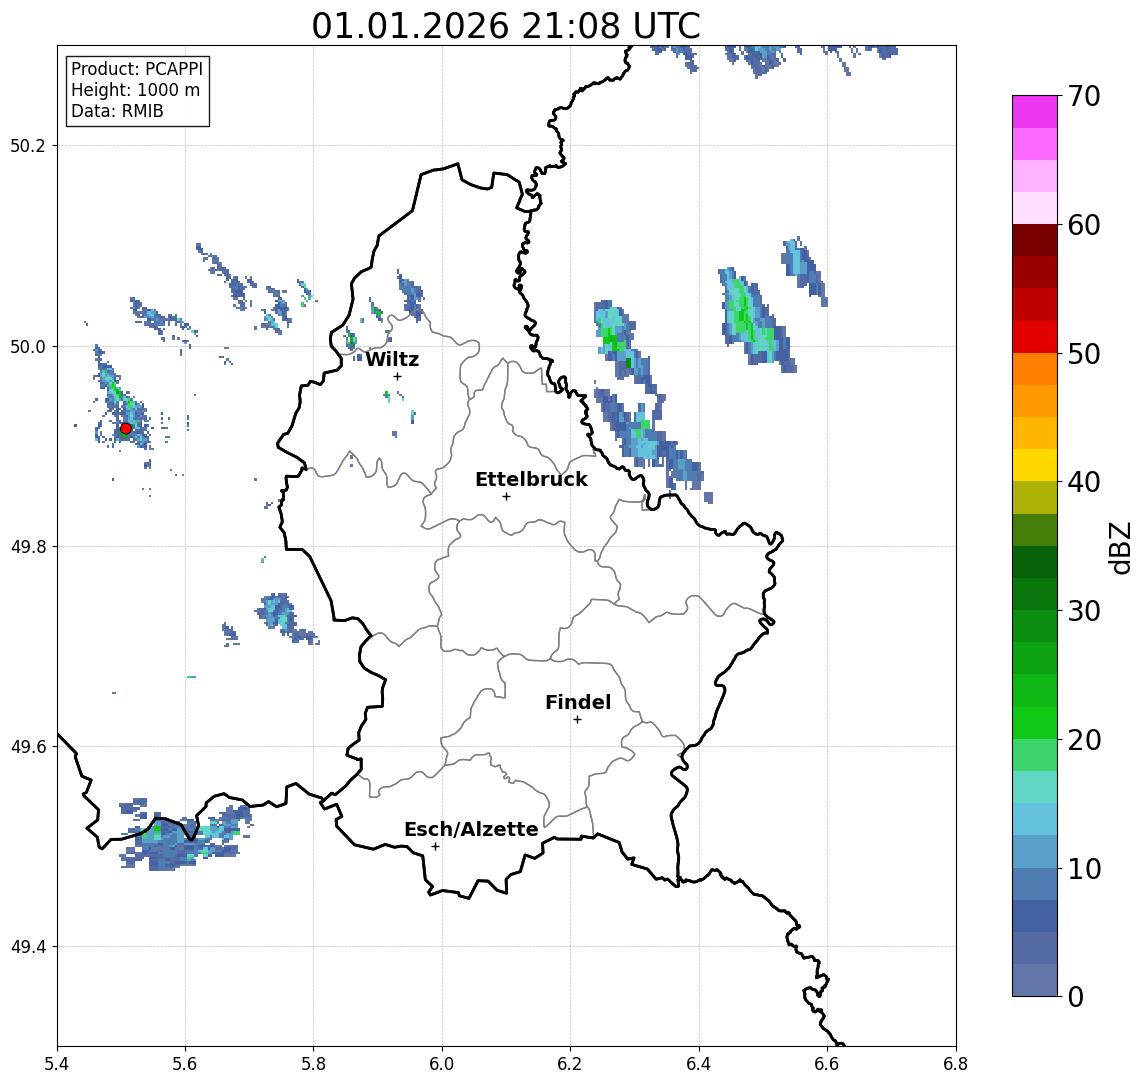This screenshot has width=1145, height=1084.
Task: Click the longitude tick label 5.4
Action: (57, 1064)
